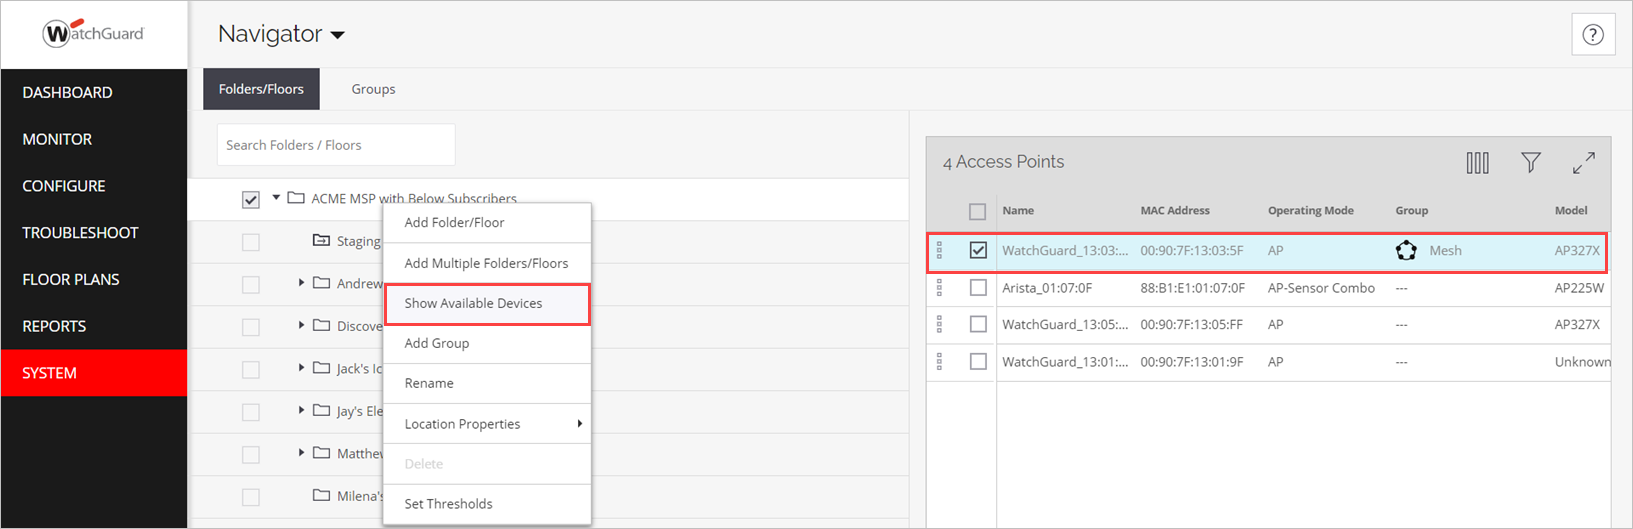Open the Location Properties submenu arrow

click(580, 424)
